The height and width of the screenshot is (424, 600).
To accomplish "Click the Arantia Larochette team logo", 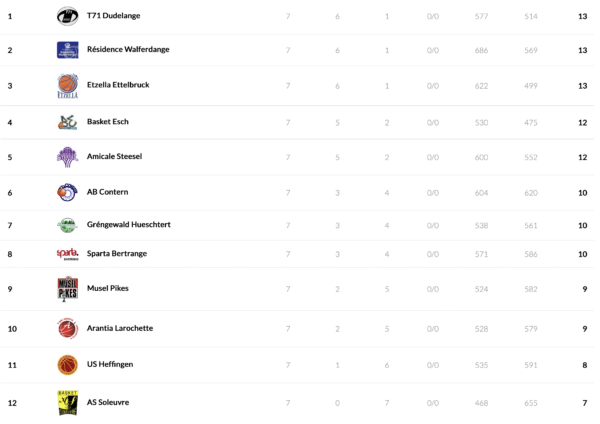I will 67,328.
